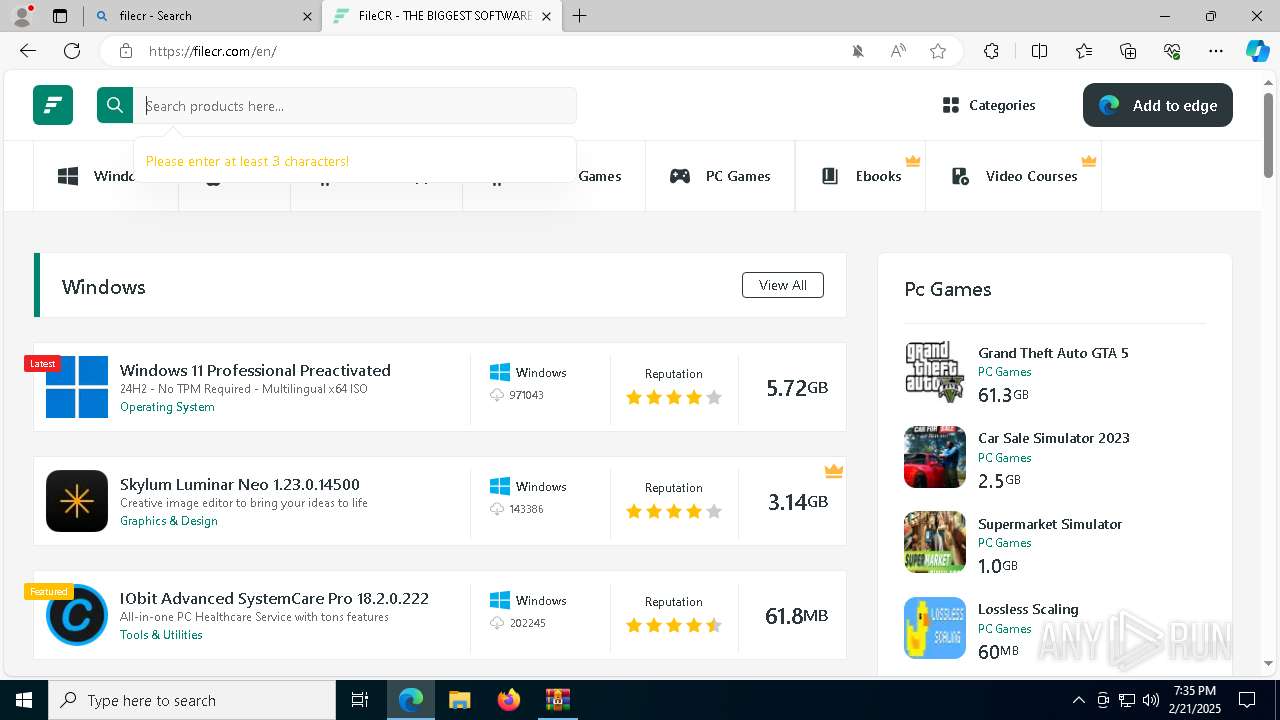1280x720 pixels.
Task: Select the PC Games tab
Action: click(x=720, y=176)
